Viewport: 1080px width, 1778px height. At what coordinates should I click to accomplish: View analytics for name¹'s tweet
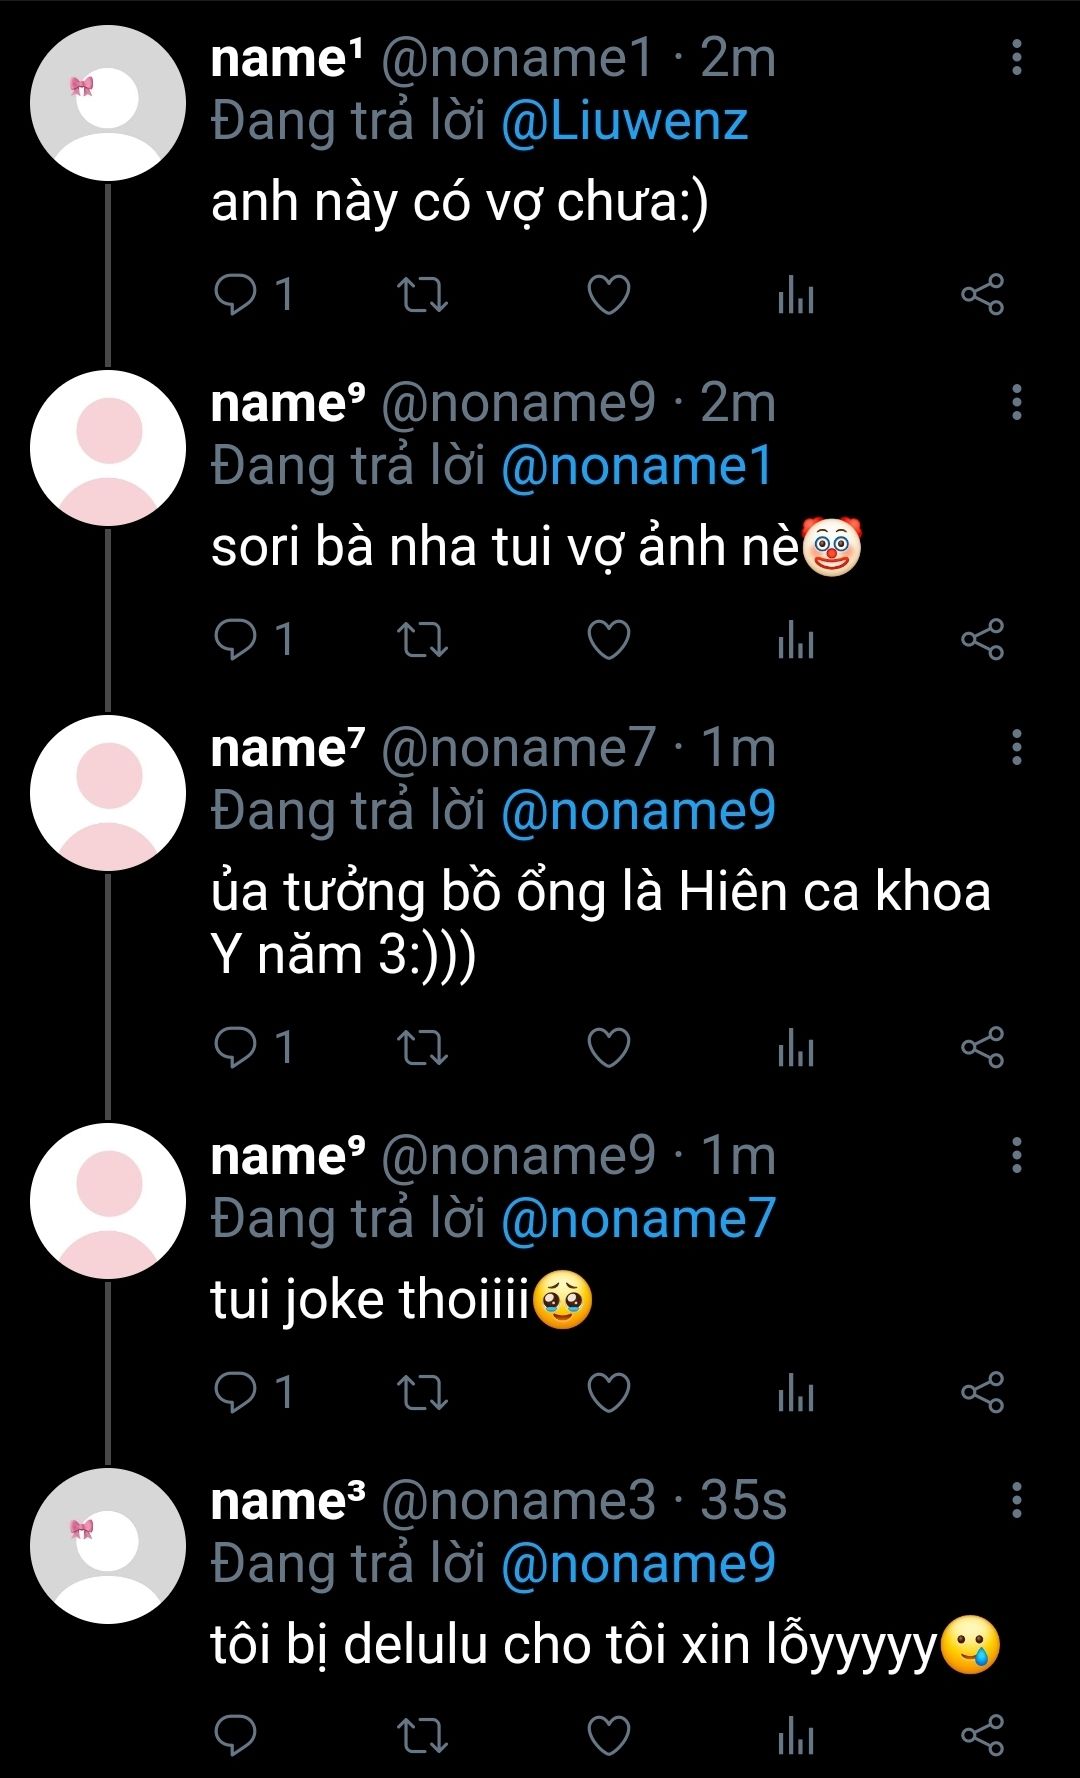click(x=796, y=295)
